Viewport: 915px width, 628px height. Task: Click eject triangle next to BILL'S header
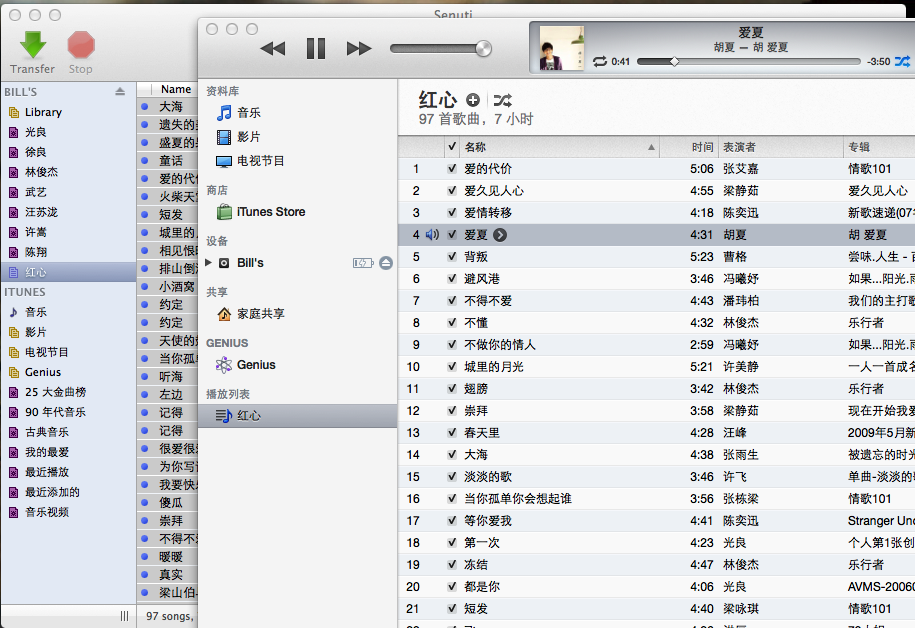coord(120,92)
